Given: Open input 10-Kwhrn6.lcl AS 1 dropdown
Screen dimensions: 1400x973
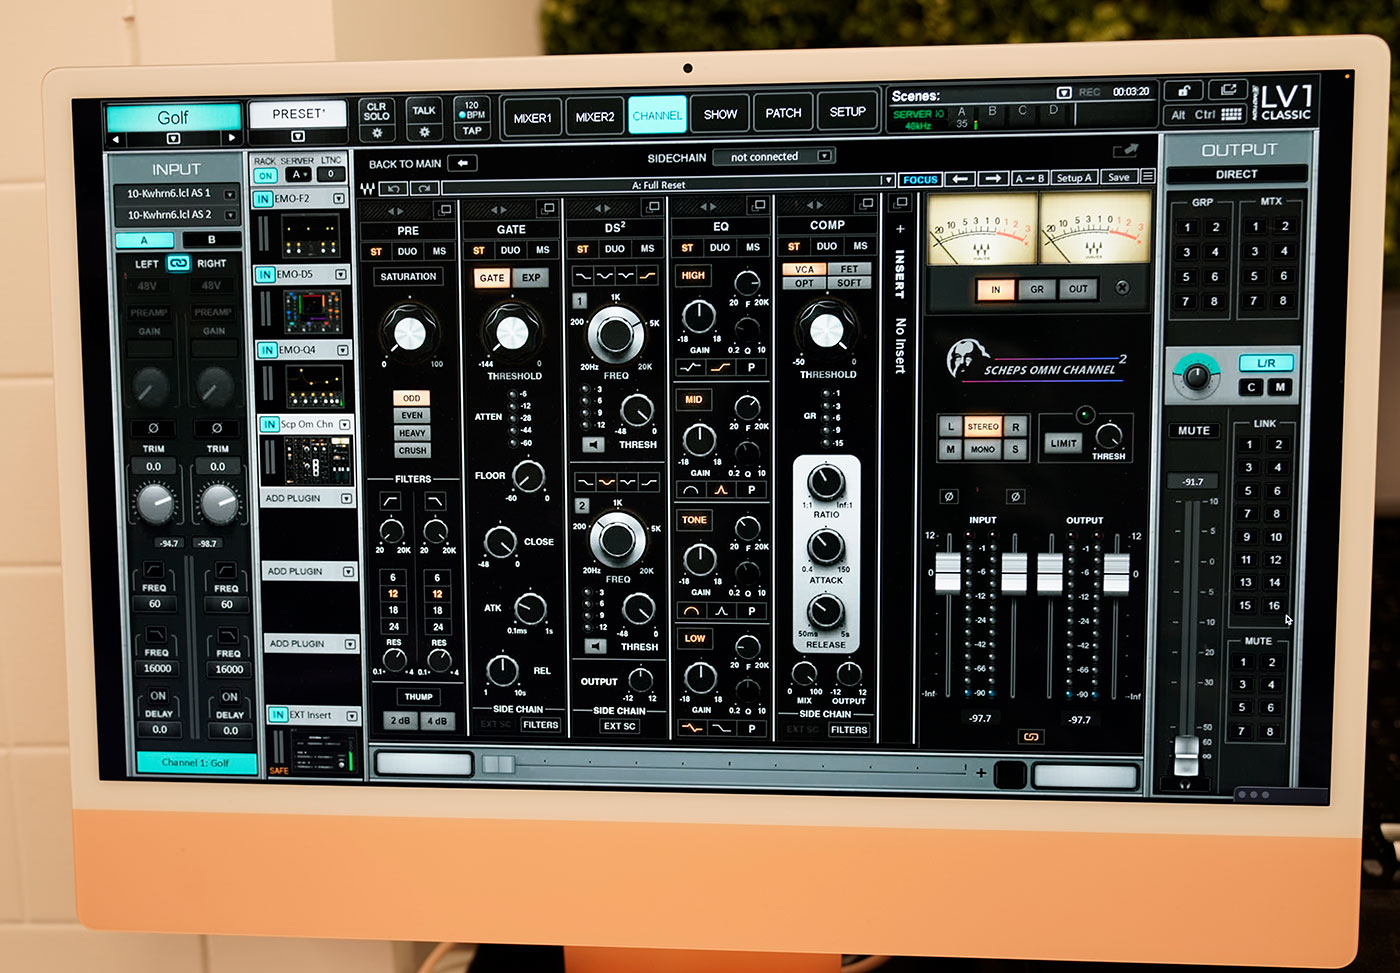Looking at the screenshot, I should coord(230,194).
